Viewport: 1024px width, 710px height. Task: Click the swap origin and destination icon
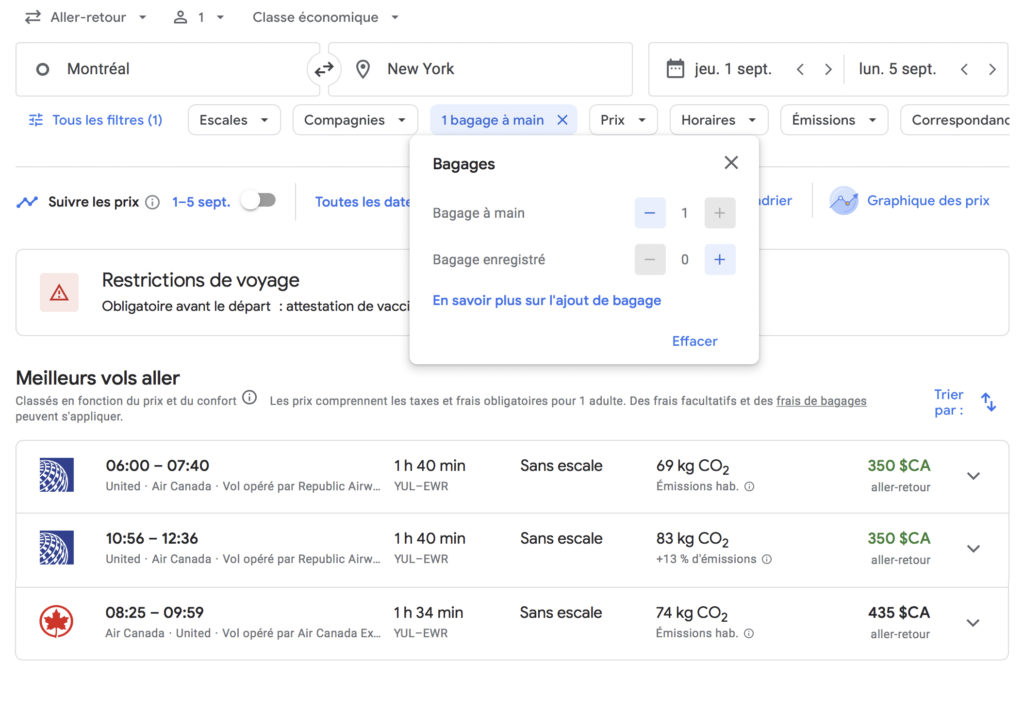[324, 69]
